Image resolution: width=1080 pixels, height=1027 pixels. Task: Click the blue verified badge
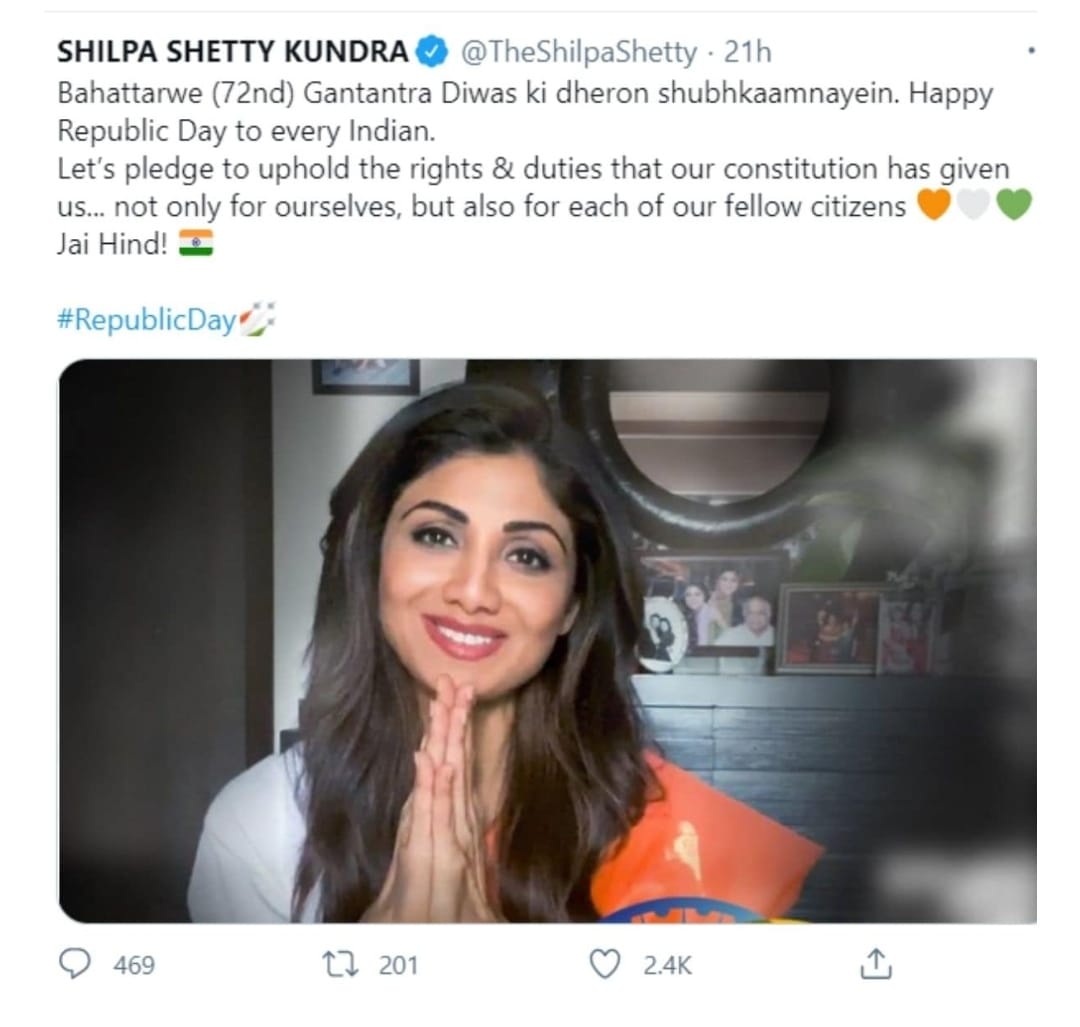(433, 52)
